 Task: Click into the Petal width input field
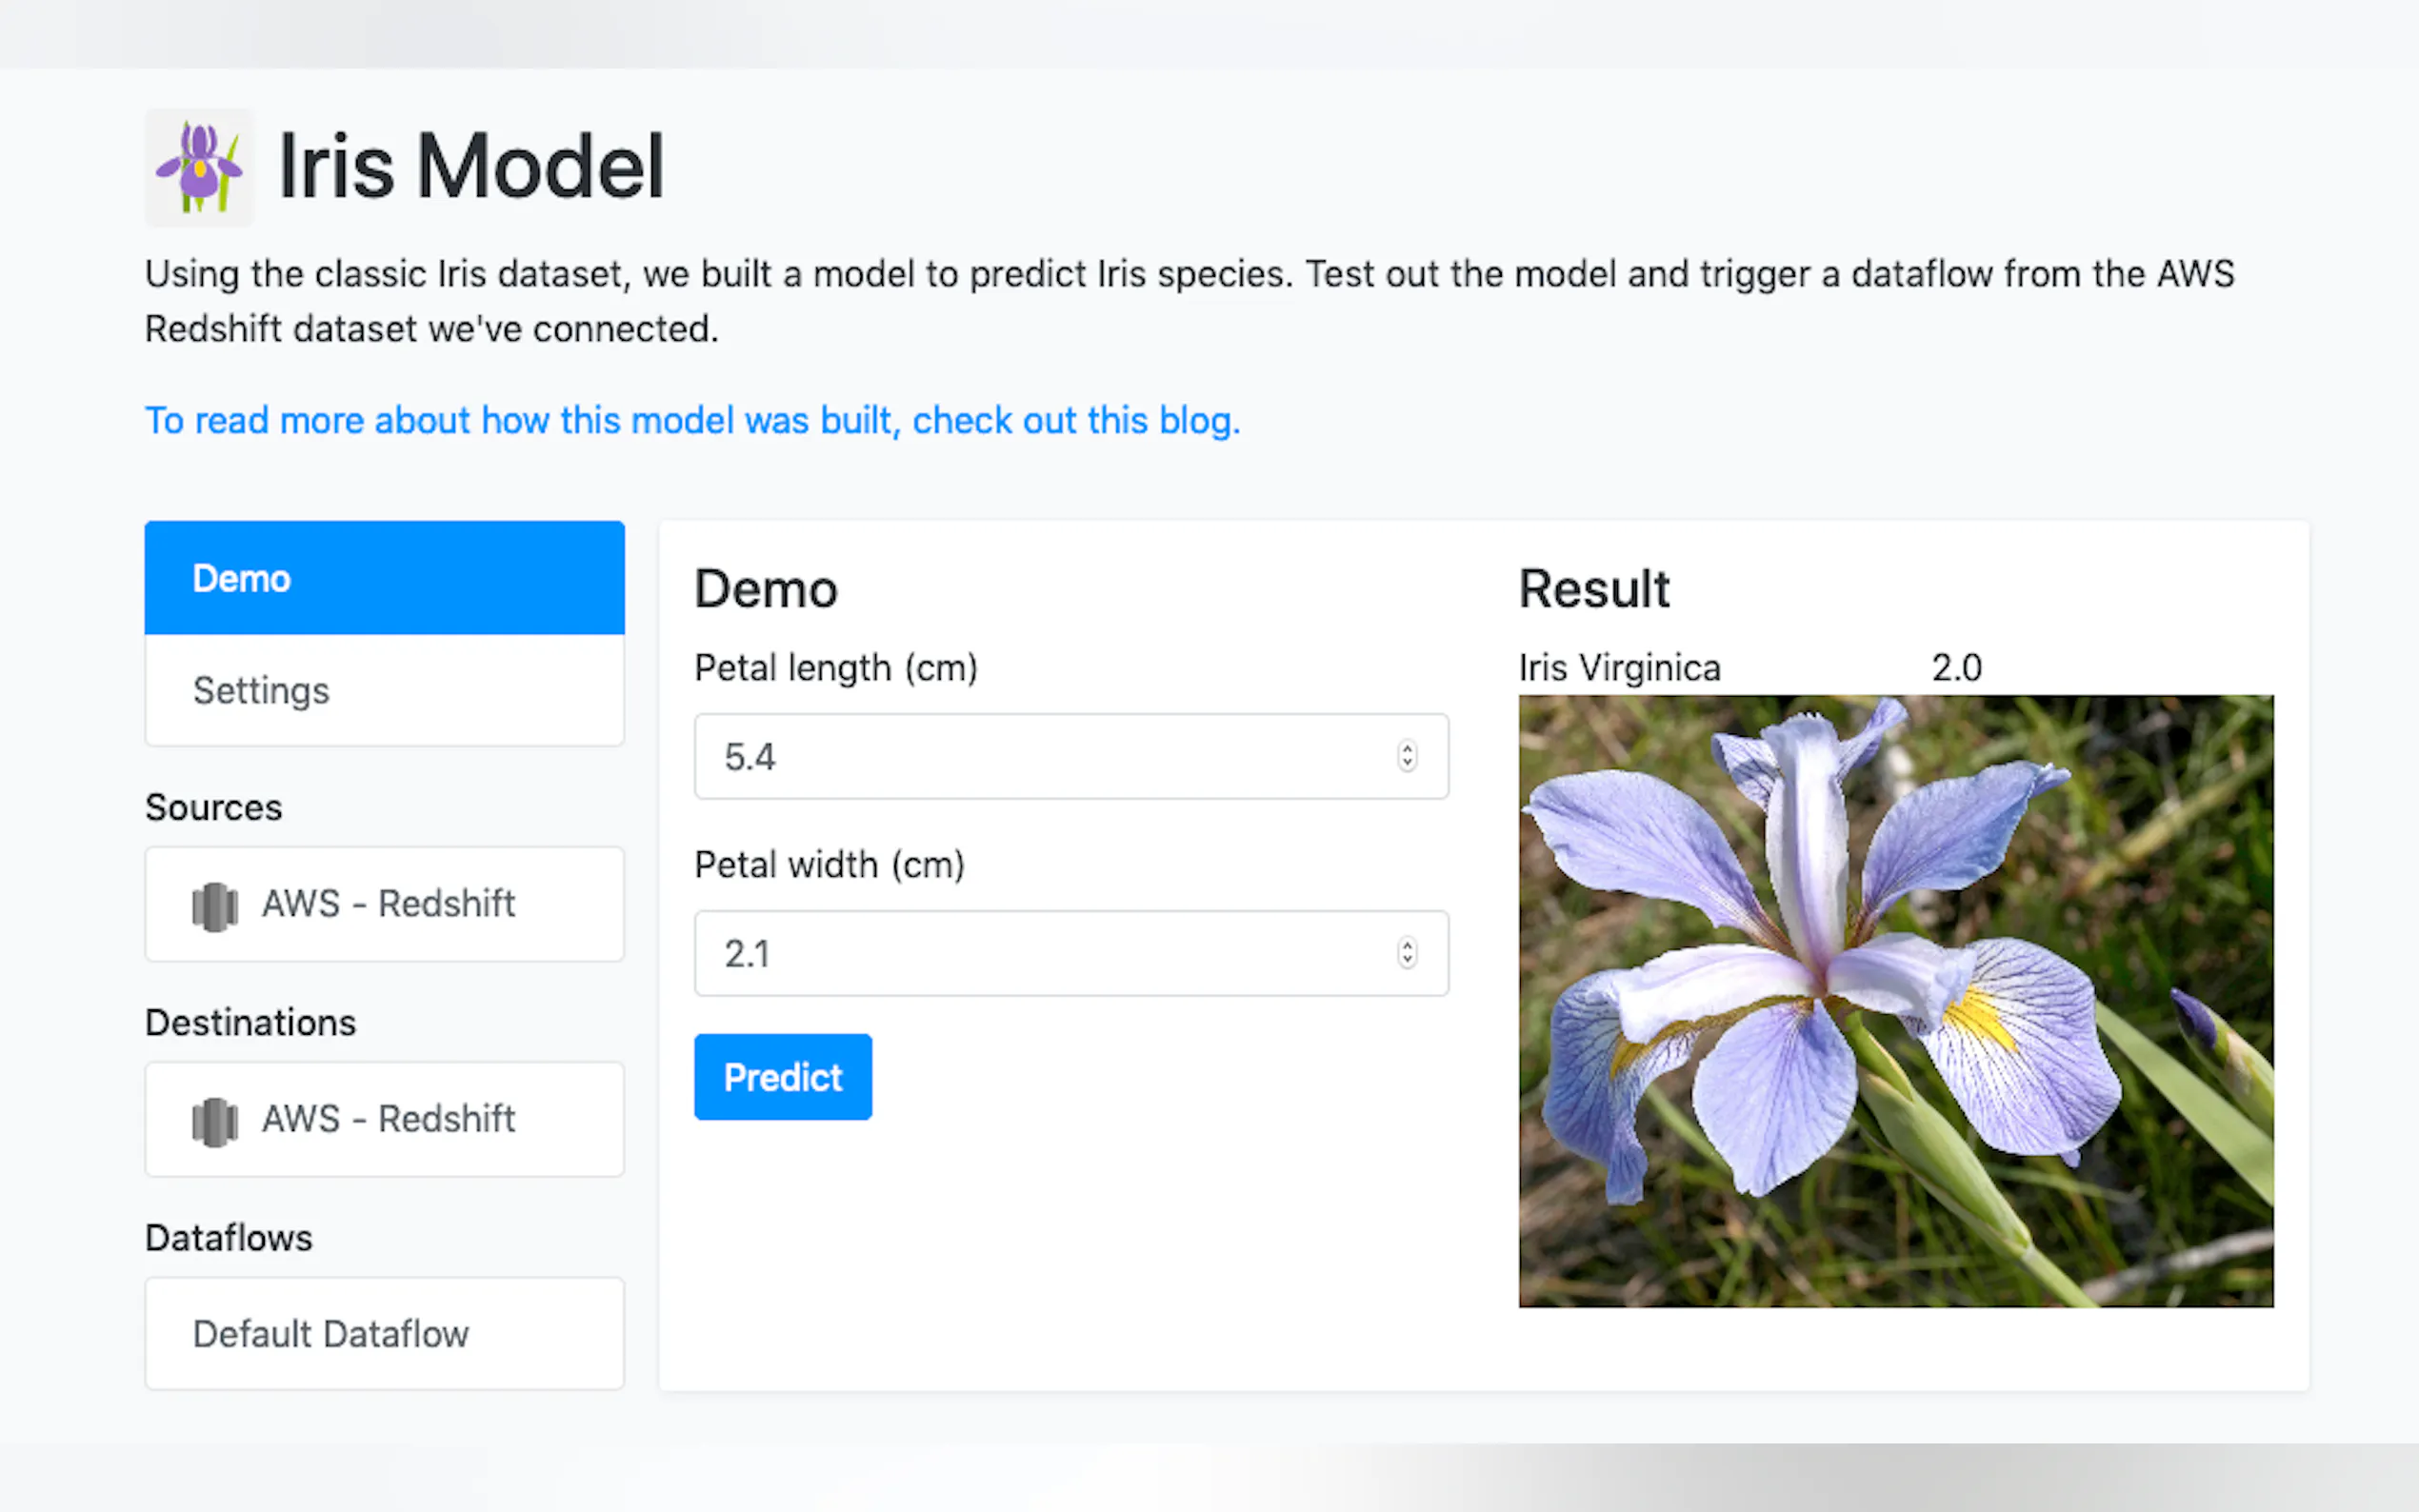[1040, 954]
